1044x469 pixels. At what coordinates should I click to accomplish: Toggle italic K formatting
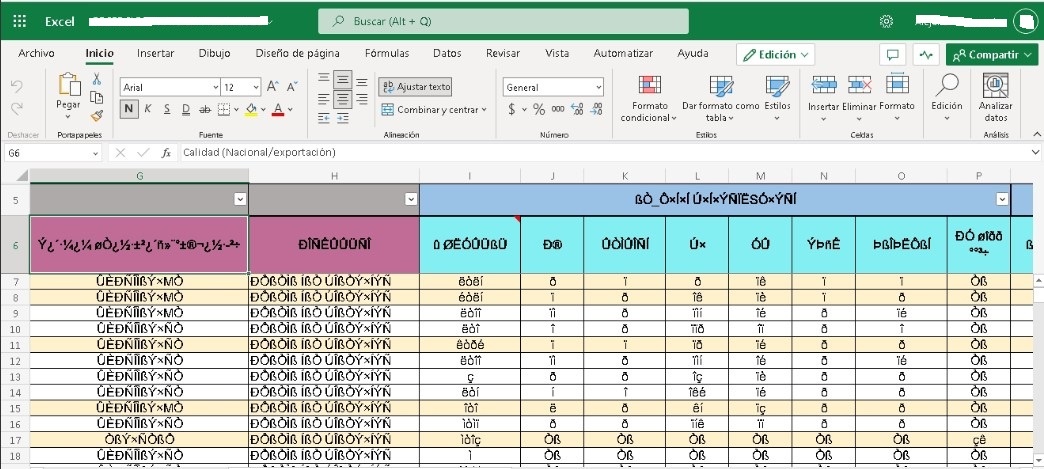148,109
